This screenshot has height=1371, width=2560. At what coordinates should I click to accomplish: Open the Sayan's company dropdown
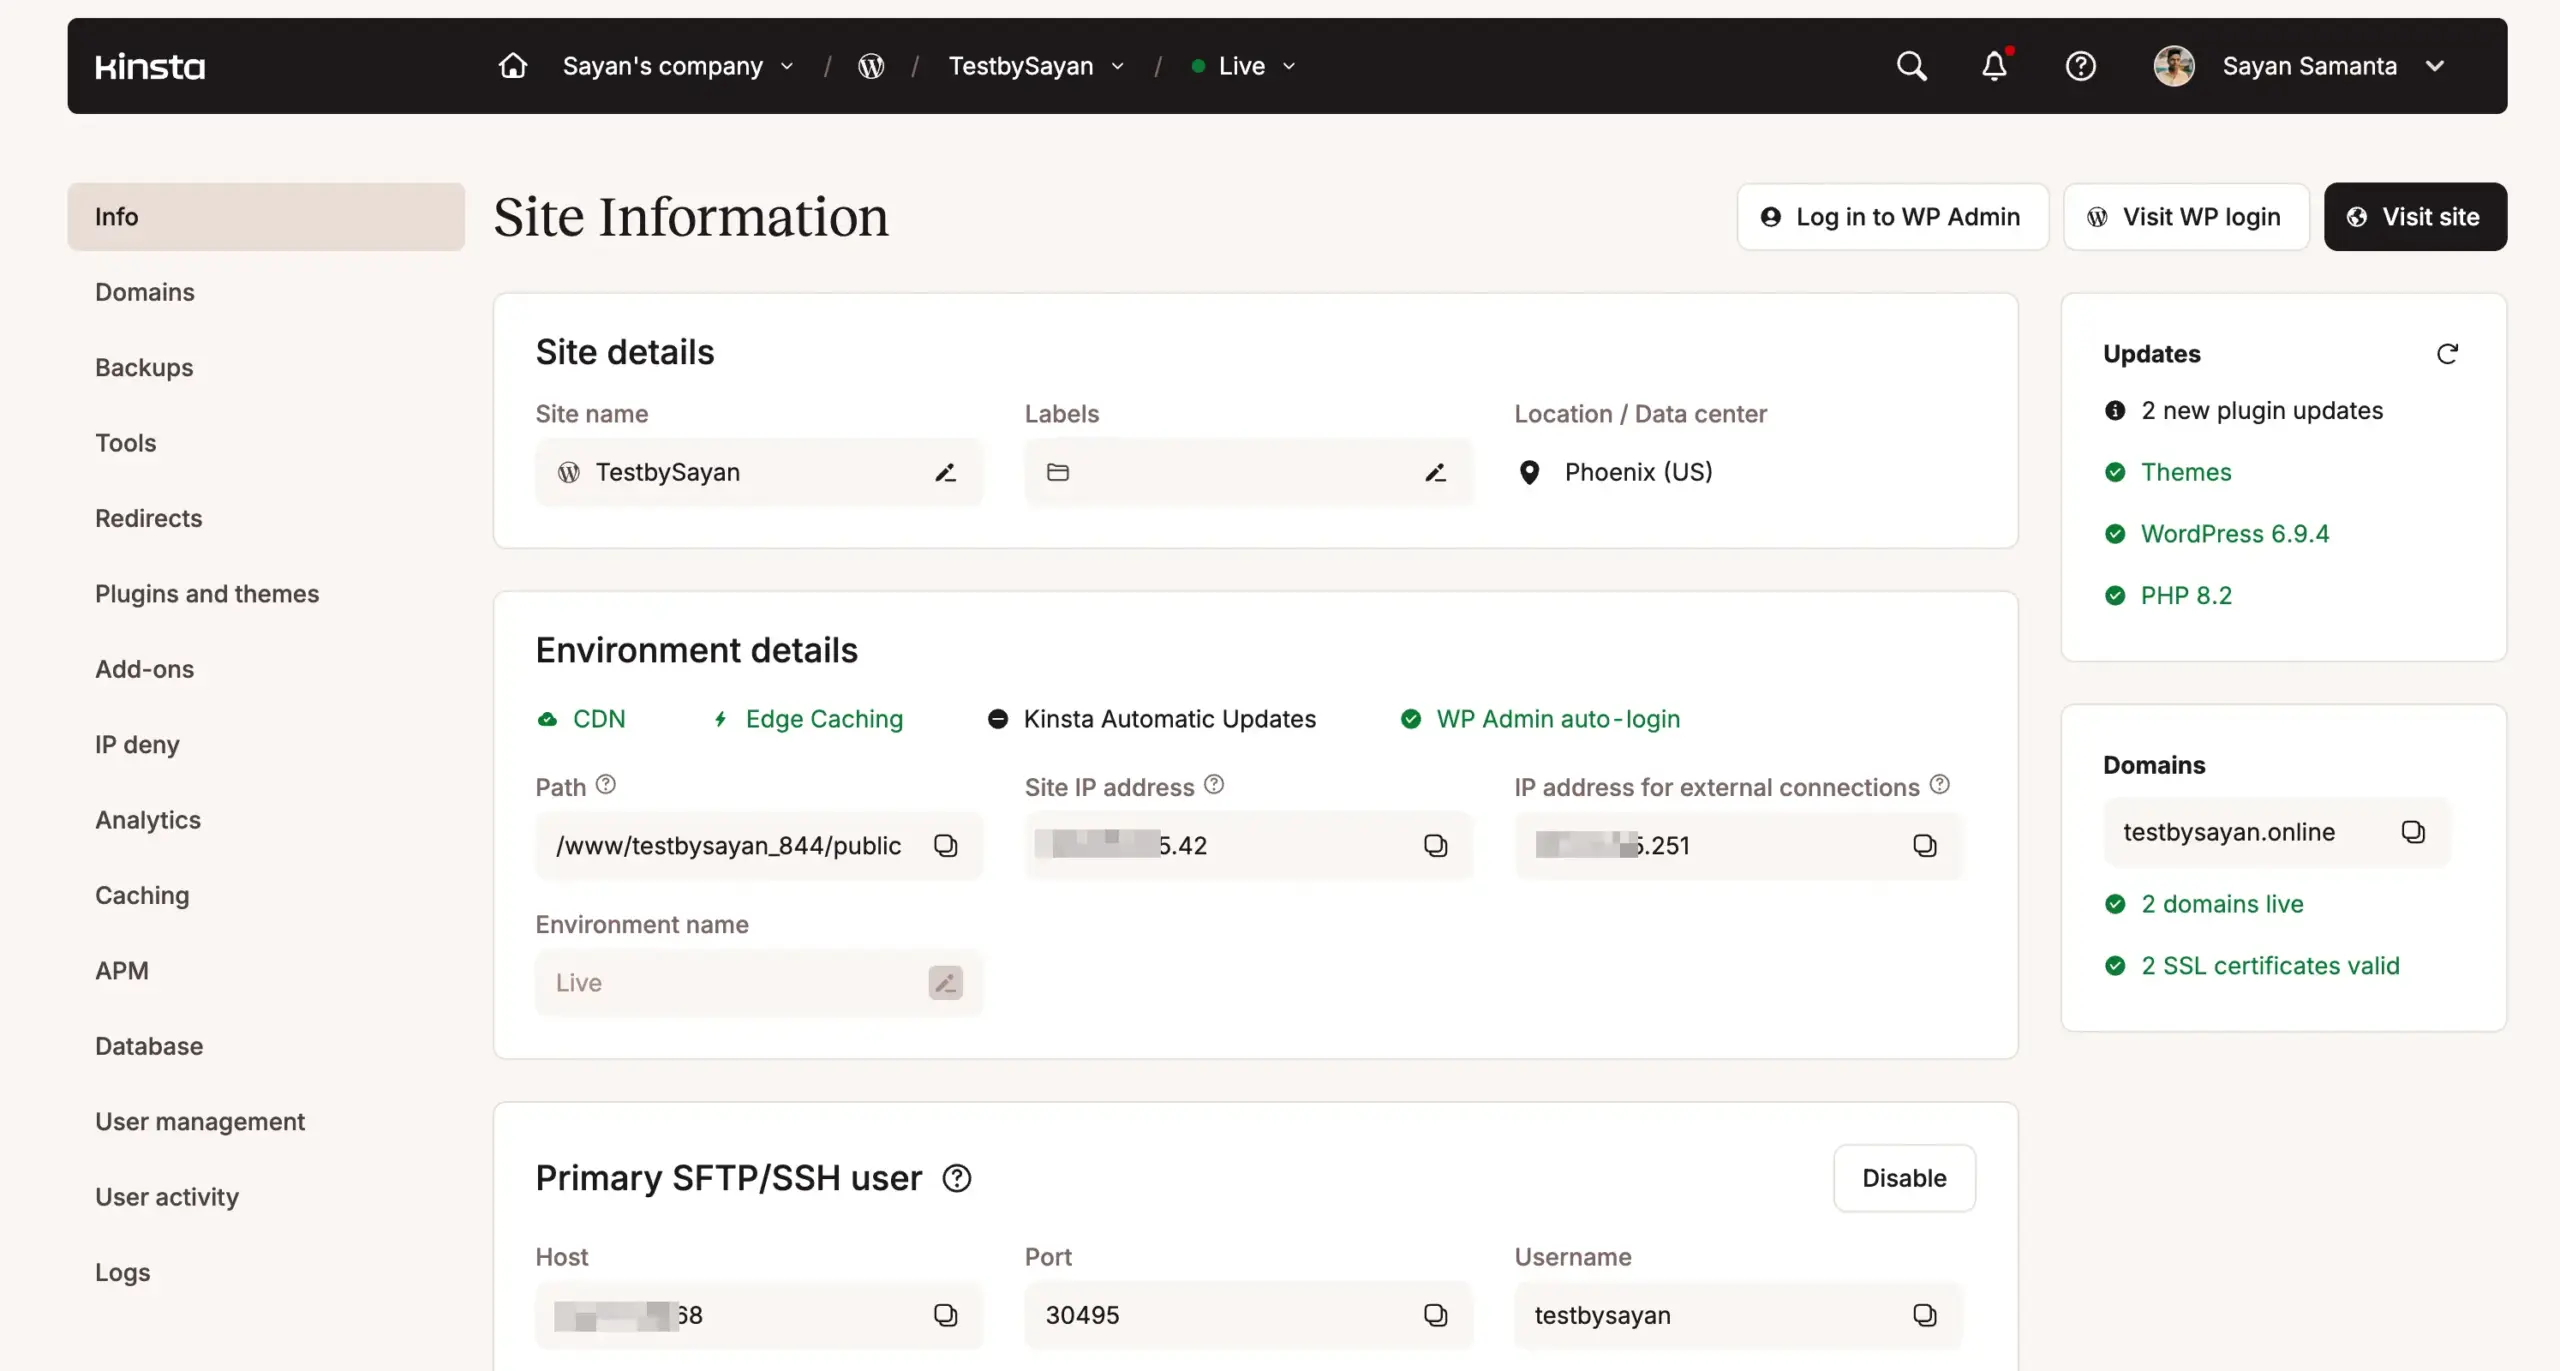(787, 65)
